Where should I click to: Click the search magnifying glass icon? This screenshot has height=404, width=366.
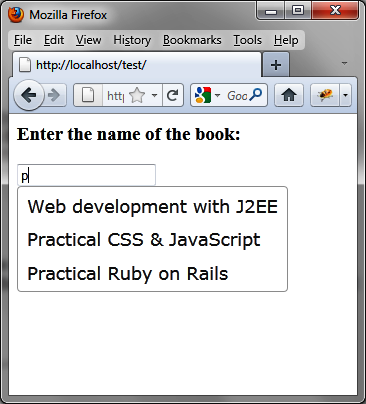coord(255,95)
